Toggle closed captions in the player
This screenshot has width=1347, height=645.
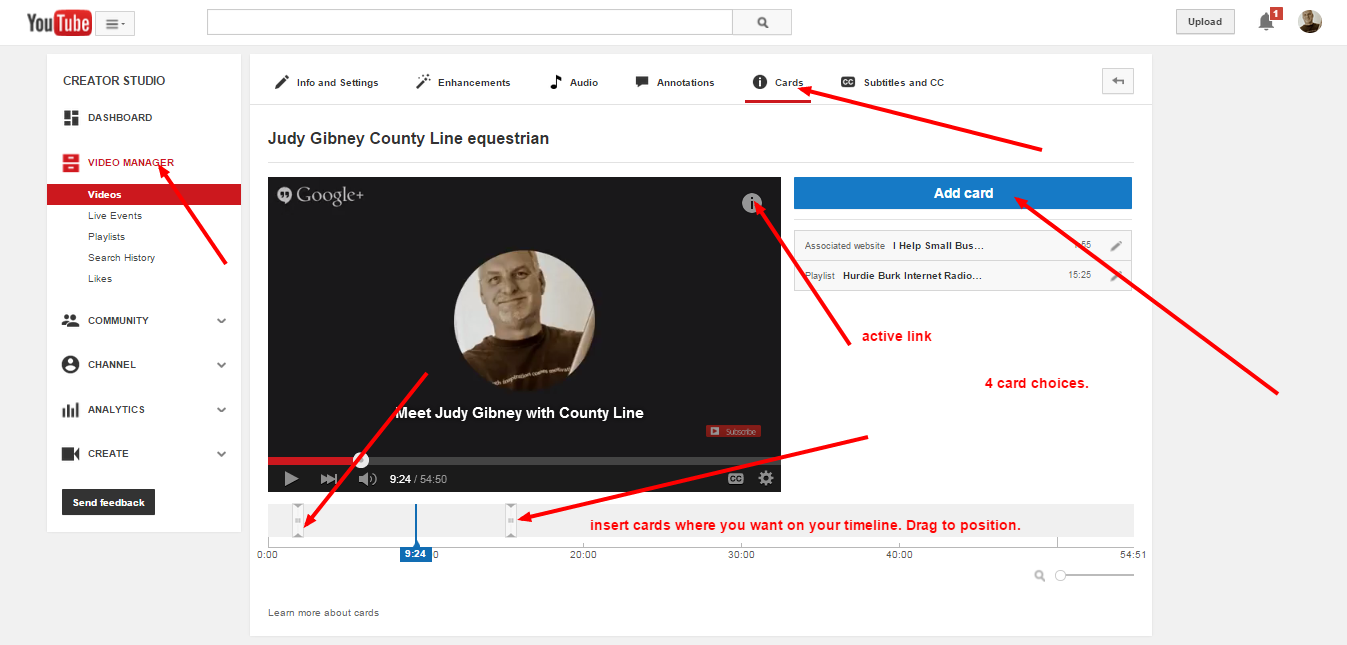click(736, 479)
